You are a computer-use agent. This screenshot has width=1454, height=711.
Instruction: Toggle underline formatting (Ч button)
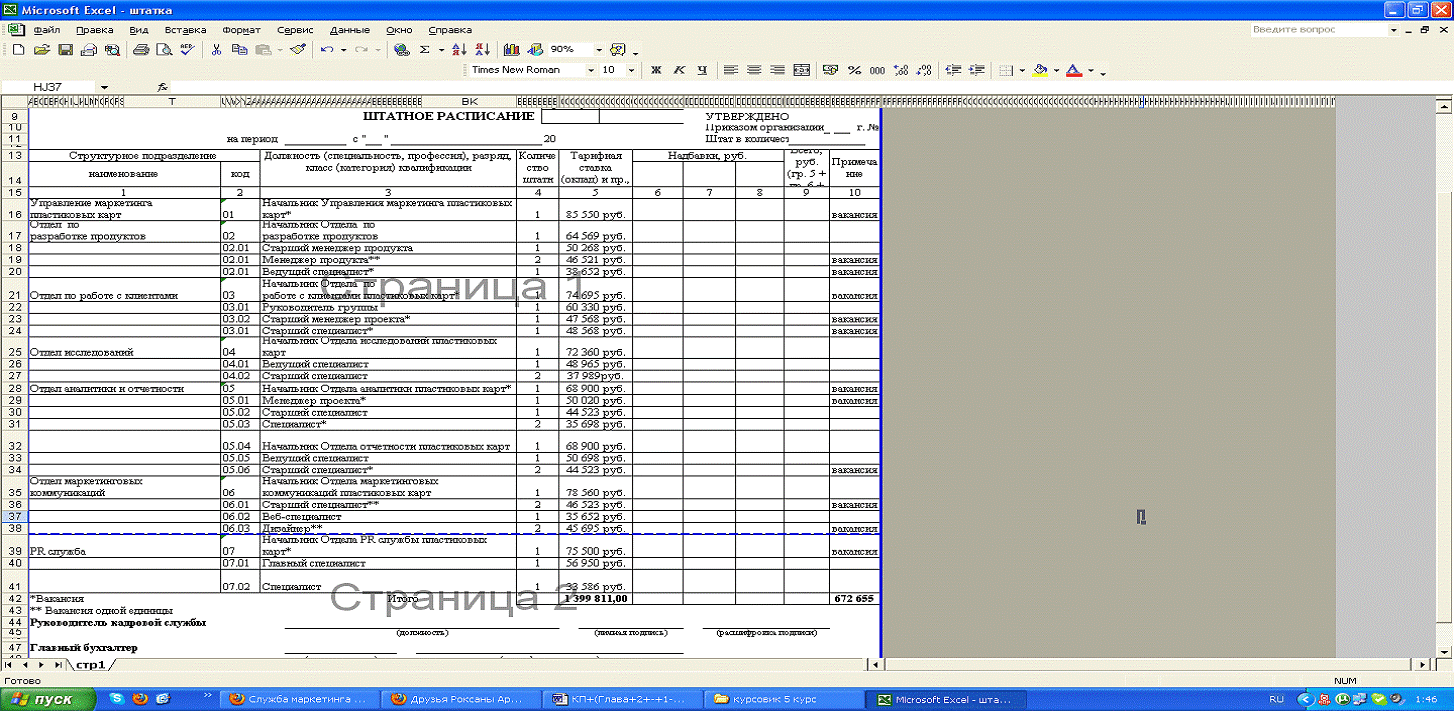coord(702,70)
